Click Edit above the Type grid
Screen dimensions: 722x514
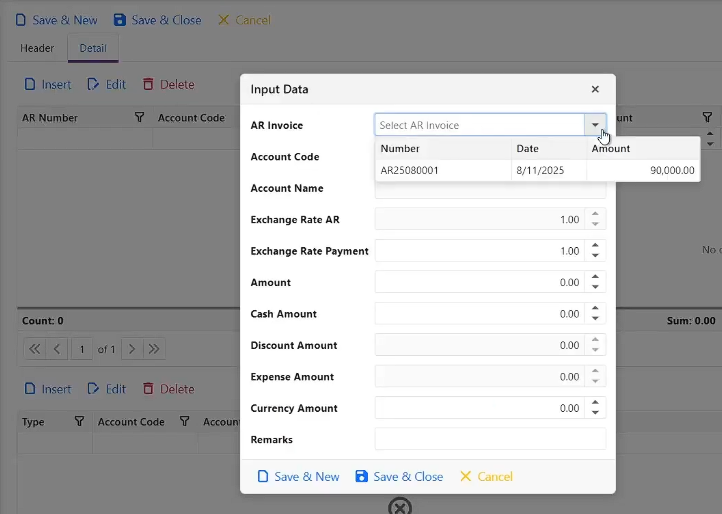(107, 389)
